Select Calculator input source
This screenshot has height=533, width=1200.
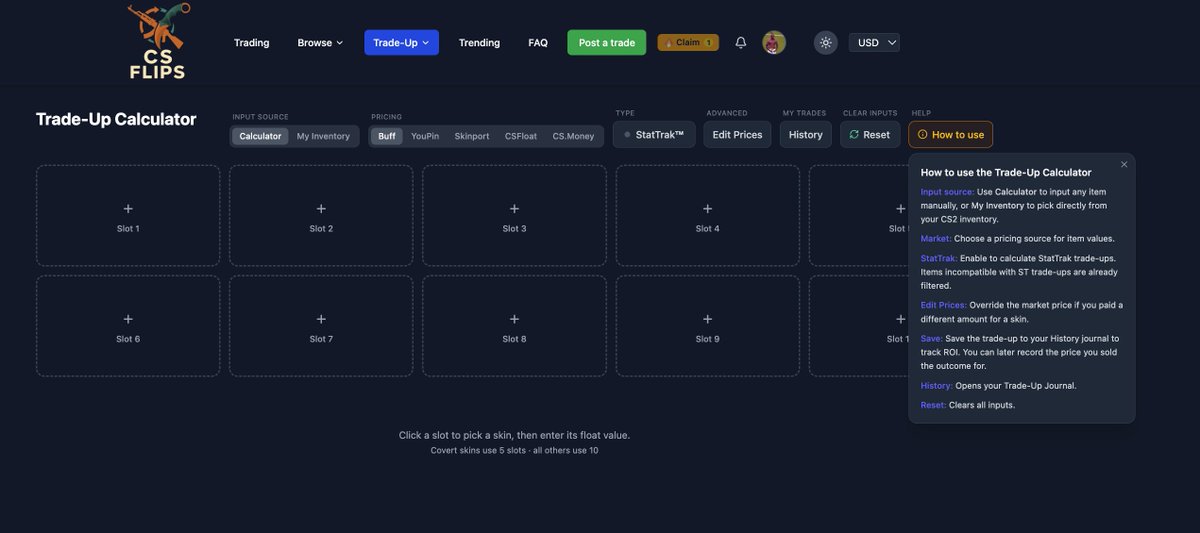(x=260, y=136)
